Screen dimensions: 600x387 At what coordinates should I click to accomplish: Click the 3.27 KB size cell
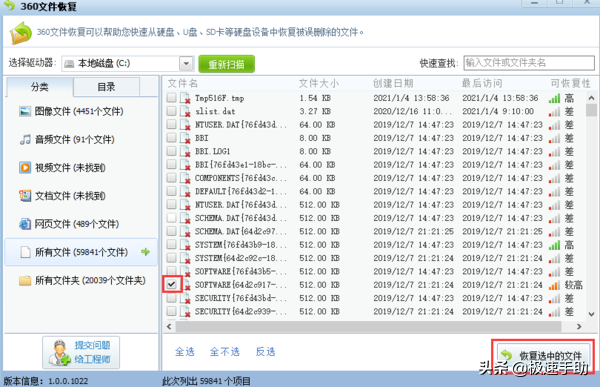tap(315, 111)
